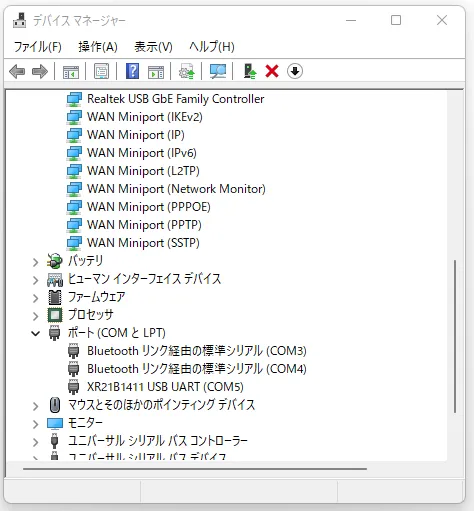The image size is (474, 511).
Task: Select XR21B1411 USB UART (COM5) text
Action: click(165, 387)
